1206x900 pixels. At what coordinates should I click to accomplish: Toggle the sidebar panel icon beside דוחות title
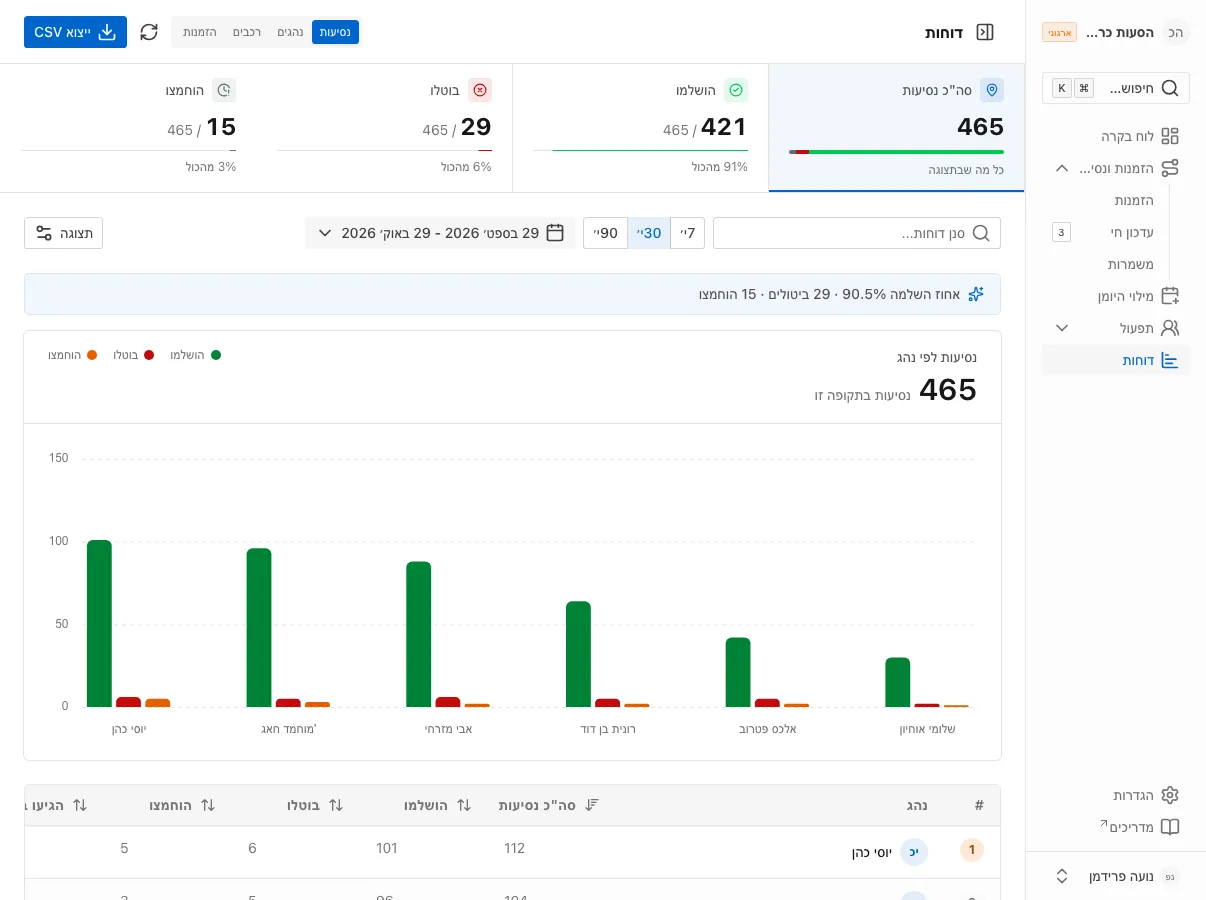pos(985,32)
